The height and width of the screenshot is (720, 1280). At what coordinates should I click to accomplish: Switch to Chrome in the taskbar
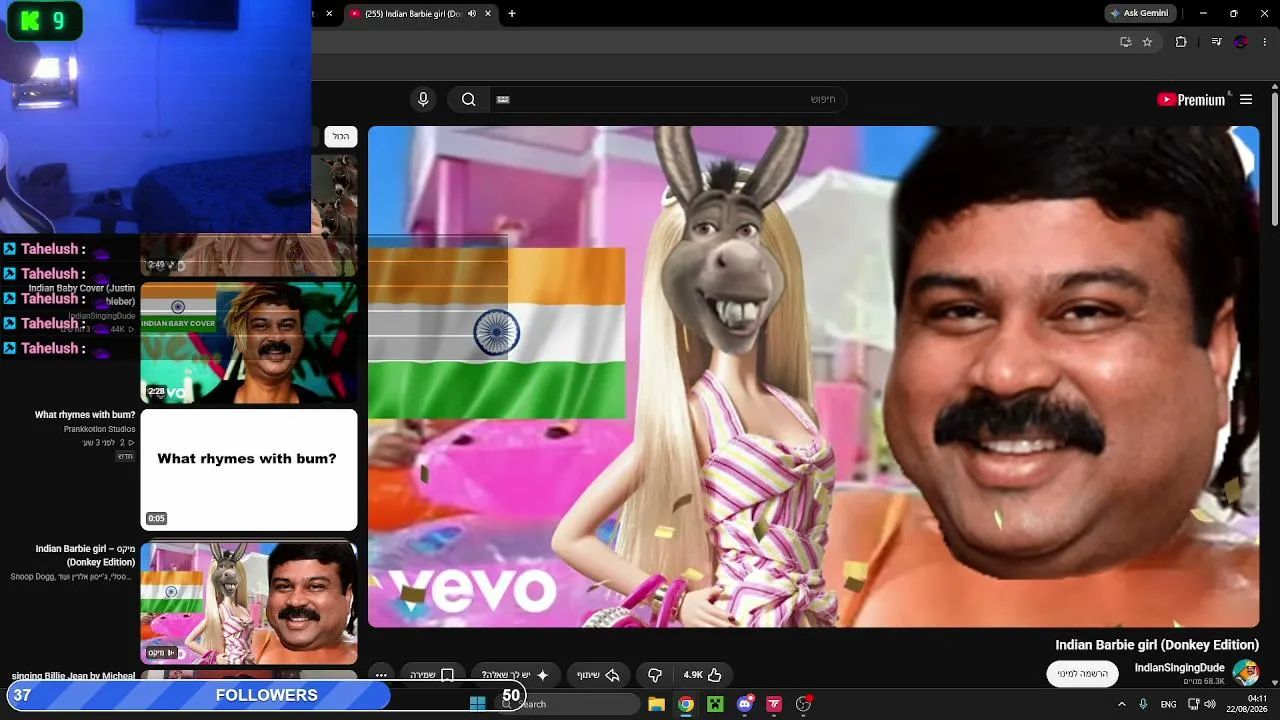686,704
